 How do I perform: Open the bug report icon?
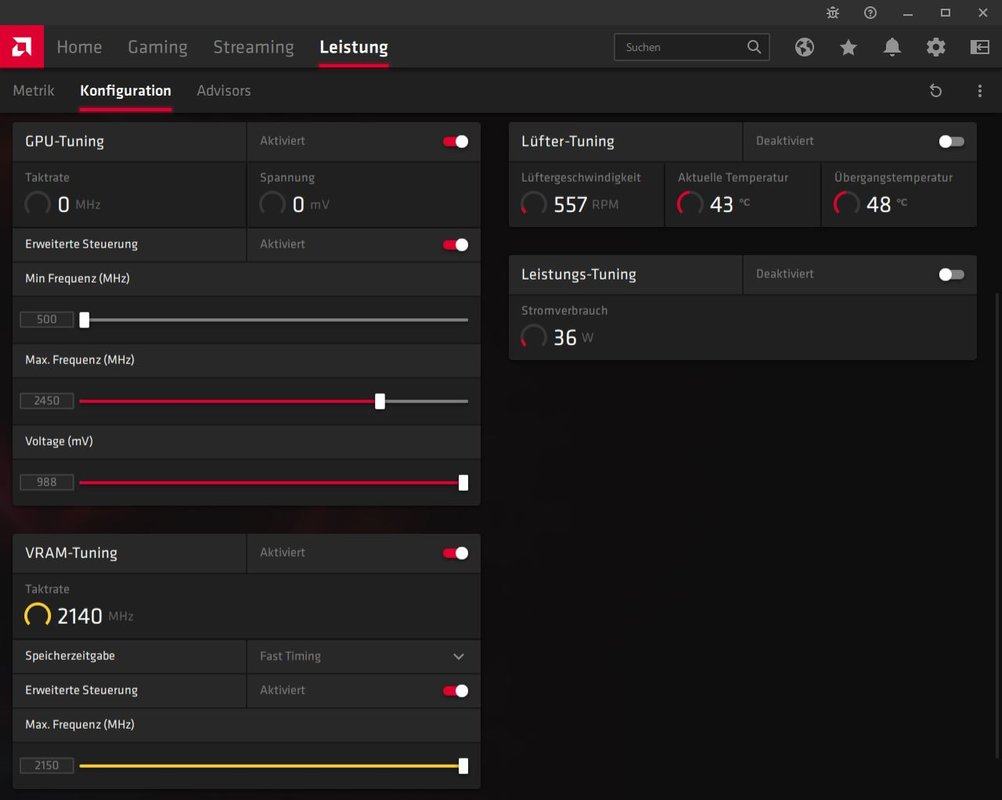pyautogui.click(x=833, y=13)
